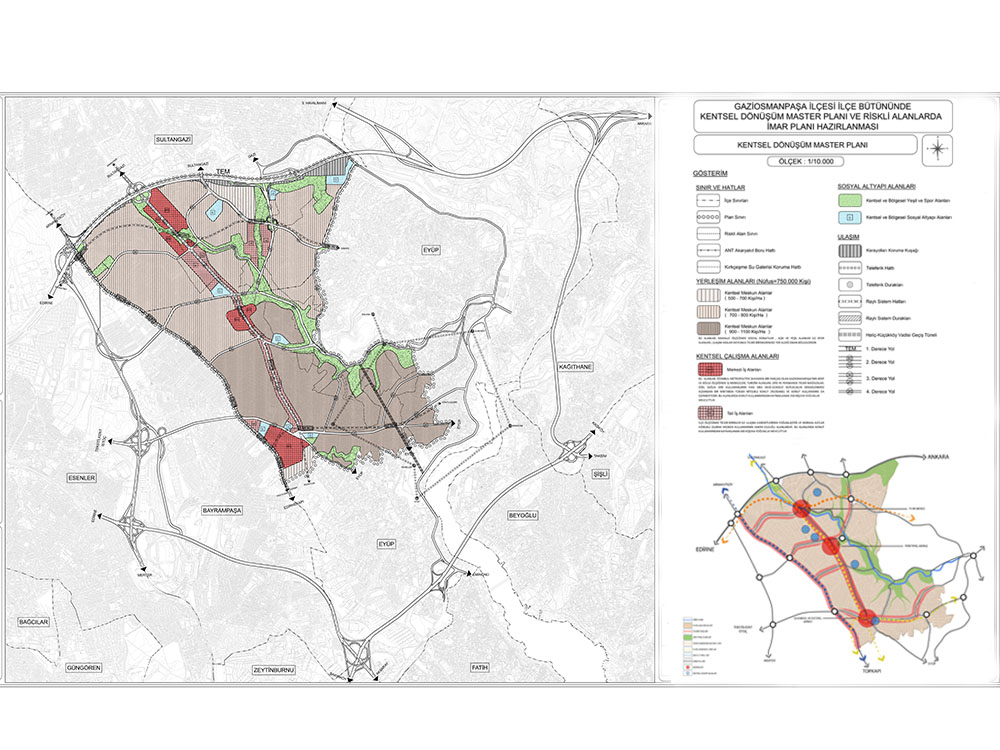Click the Teleferik Durakları circle legend symbol
Image resolution: width=1000 pixels, height=750 pixels.
(849, 283)
